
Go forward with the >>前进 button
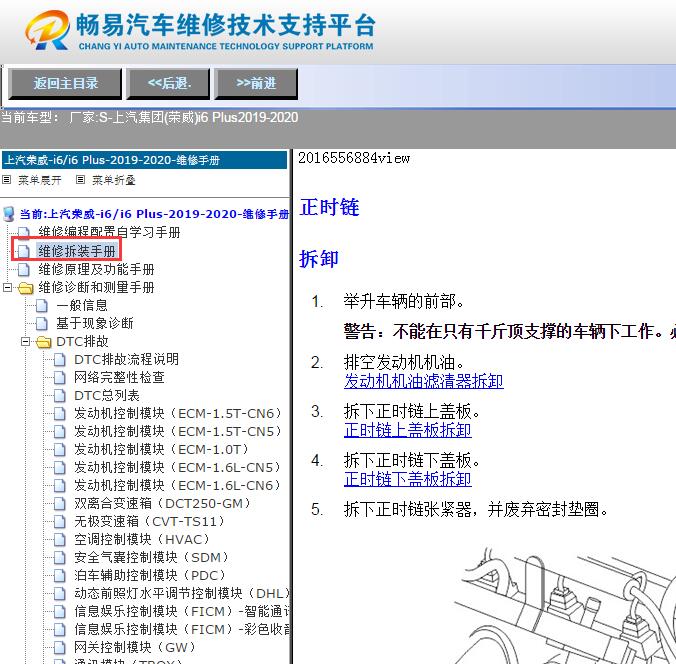pos(256,84)
